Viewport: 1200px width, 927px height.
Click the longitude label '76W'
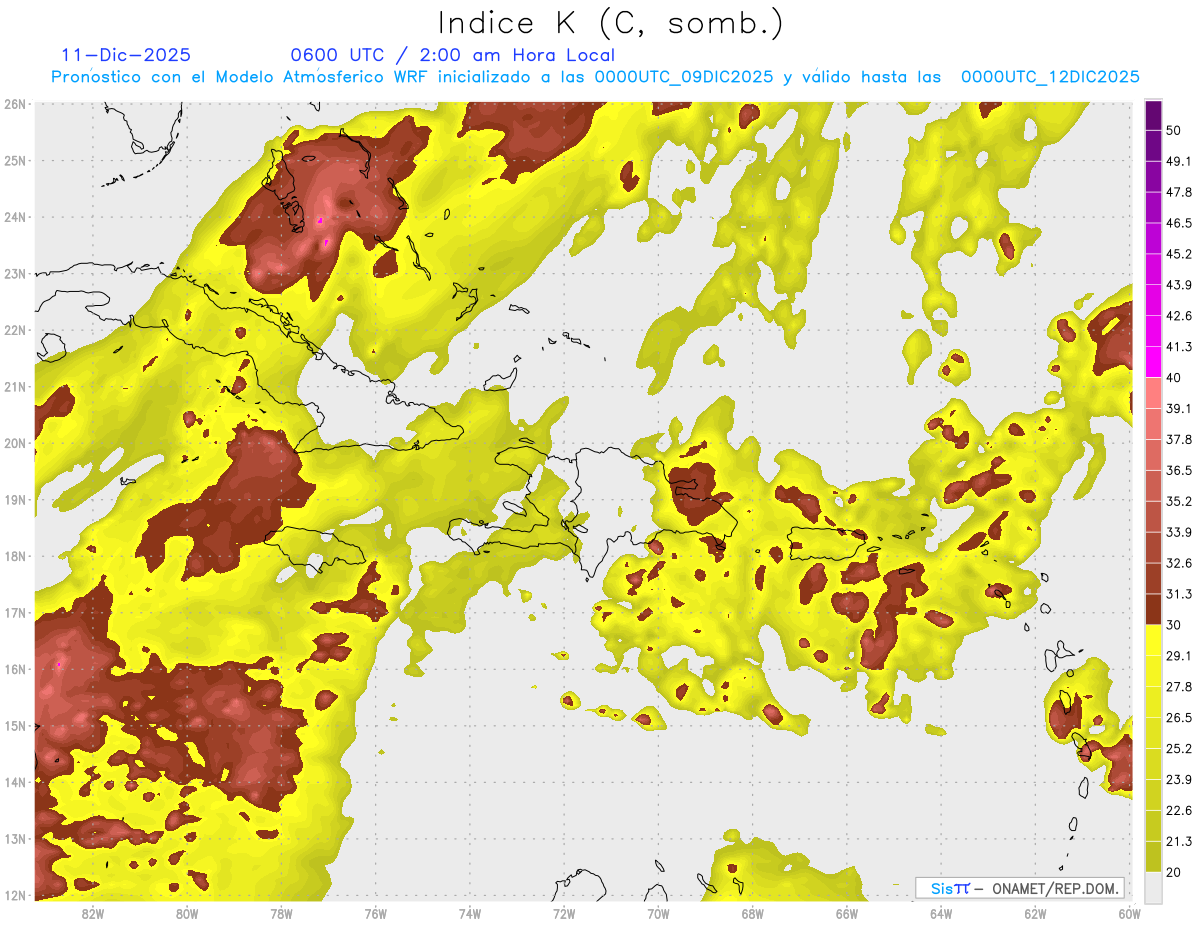pyautogui.click(x=375, y=914)
